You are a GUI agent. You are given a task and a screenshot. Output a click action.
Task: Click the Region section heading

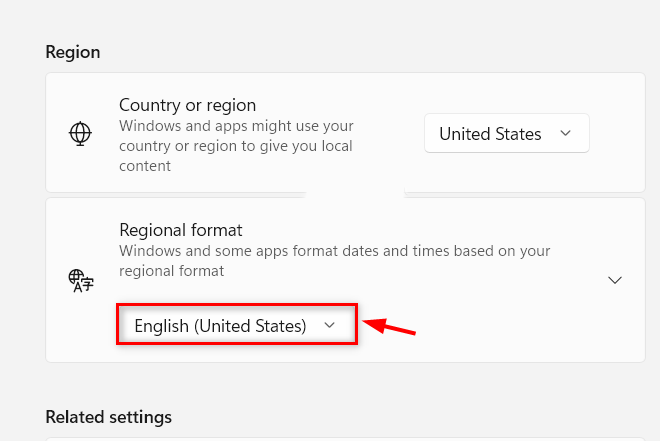[73, 52]
